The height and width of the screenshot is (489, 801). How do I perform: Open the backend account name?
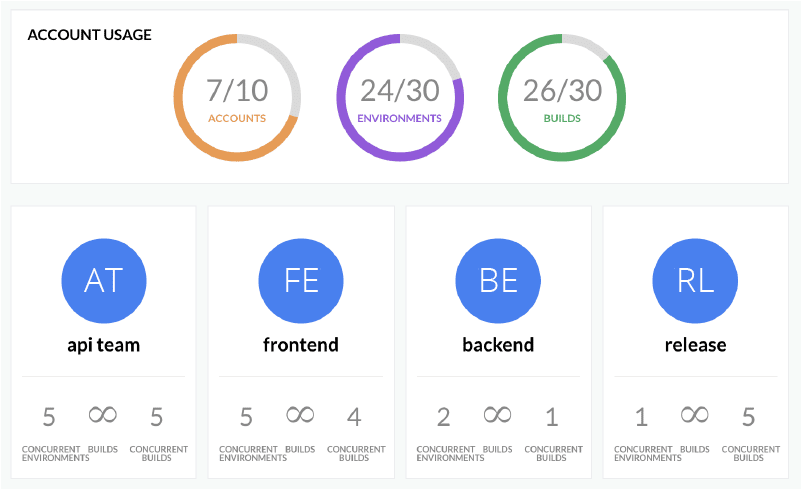(x=498, y=345)
